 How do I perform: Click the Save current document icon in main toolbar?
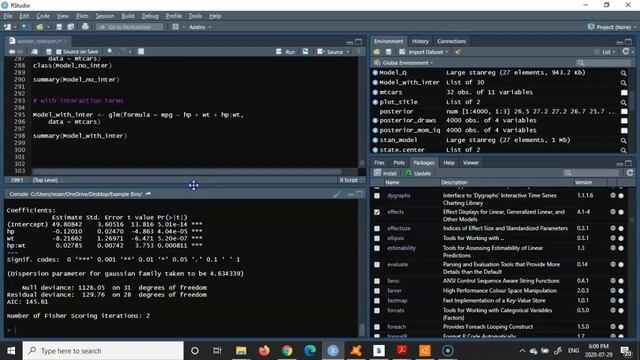click(59, 27)
